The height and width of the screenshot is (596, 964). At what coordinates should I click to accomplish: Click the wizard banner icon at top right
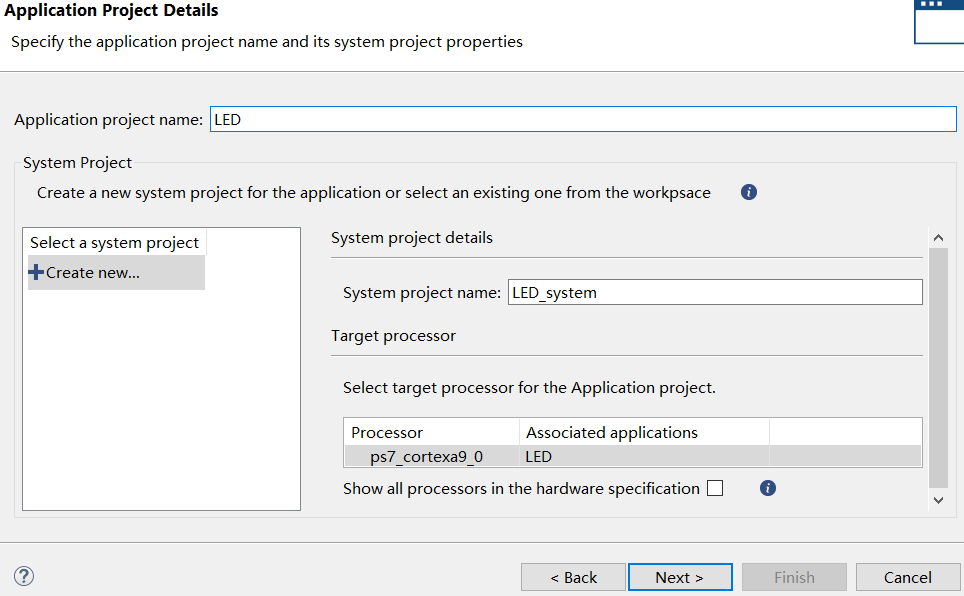point(938,20)
